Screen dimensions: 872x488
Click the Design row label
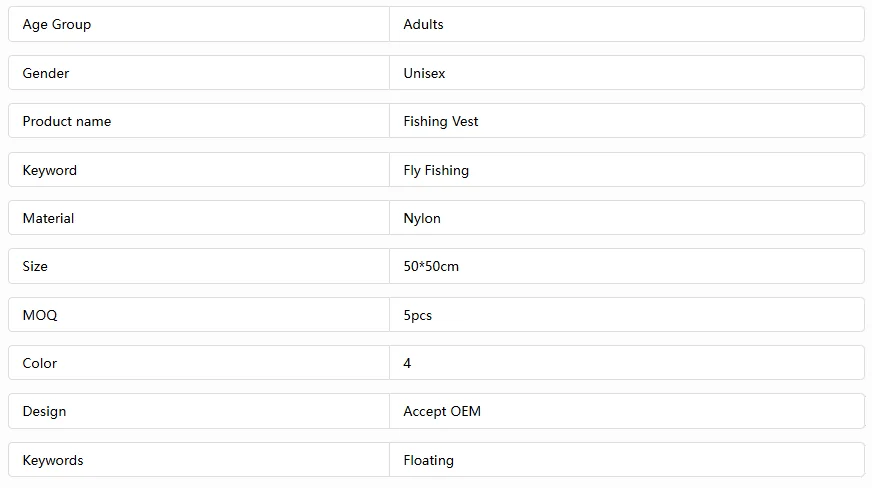click(45, 411)
